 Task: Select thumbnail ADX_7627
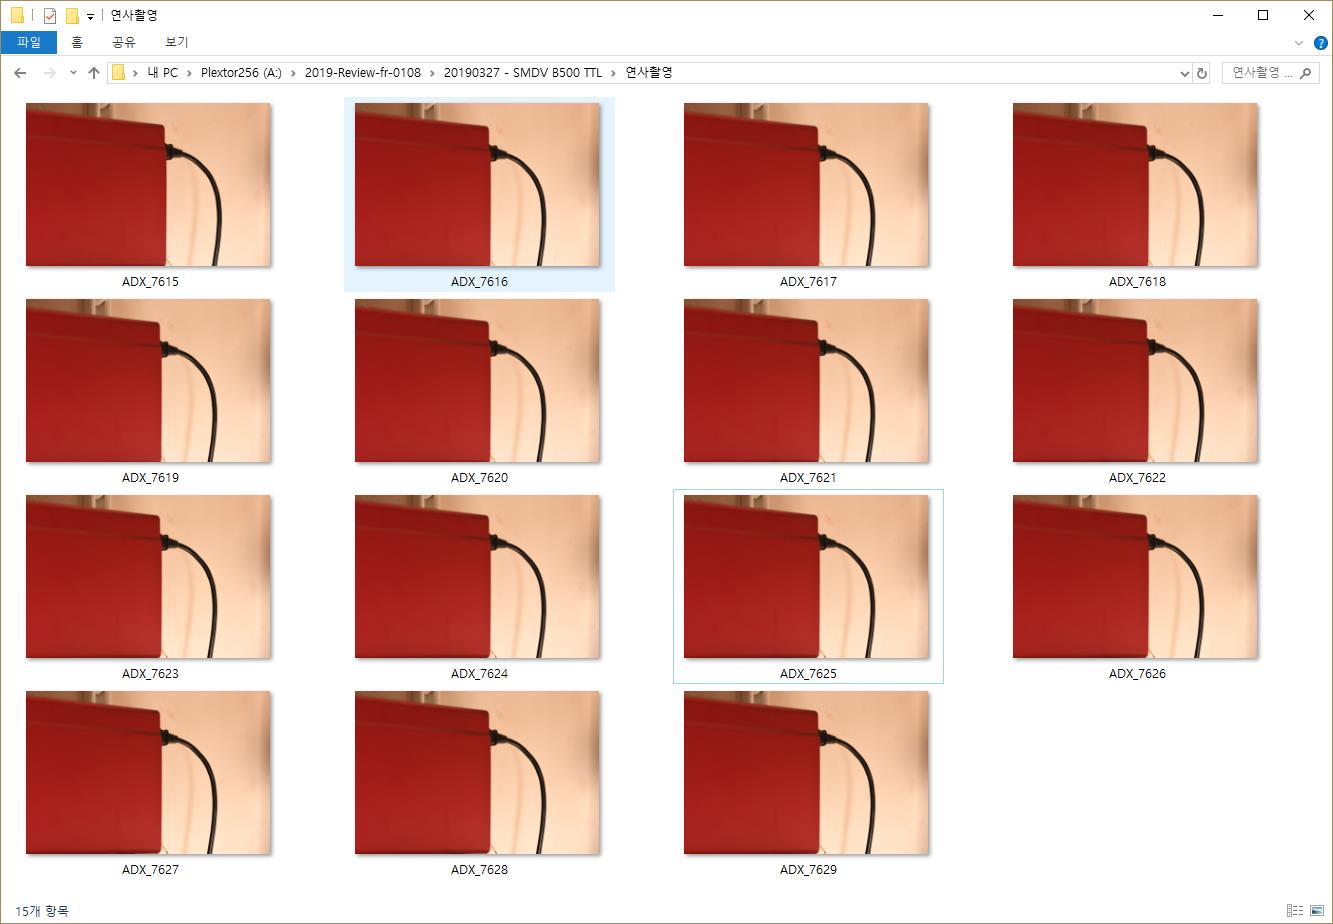(148, 773)
